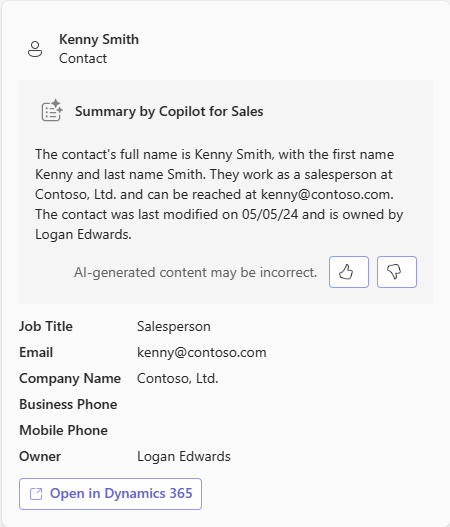Click the thumbs down feedback icon

pos(397,272)
